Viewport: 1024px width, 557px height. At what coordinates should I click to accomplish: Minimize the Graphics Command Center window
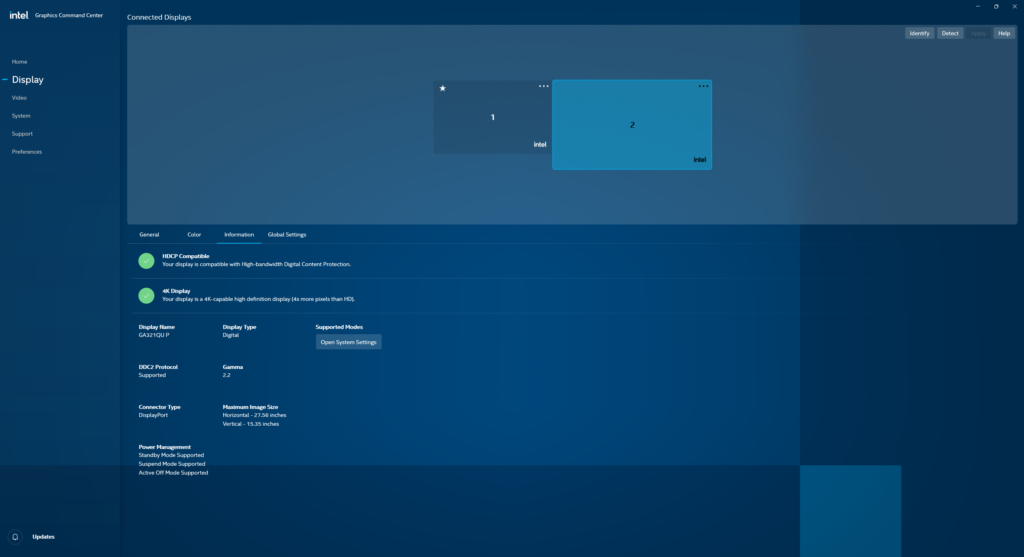tap(978, 7)
